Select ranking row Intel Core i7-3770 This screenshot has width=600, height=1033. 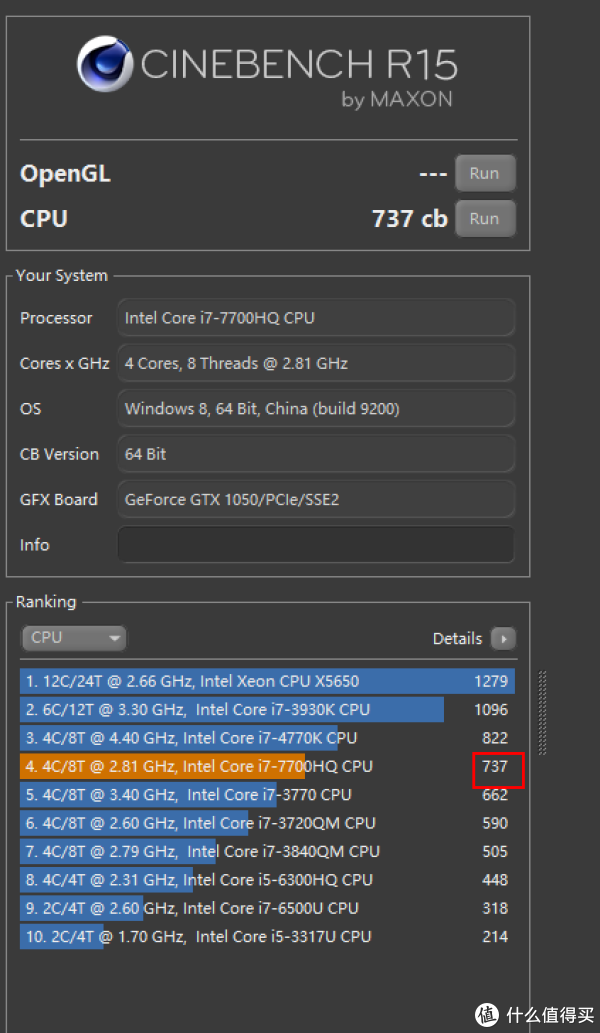coord(267,795)
